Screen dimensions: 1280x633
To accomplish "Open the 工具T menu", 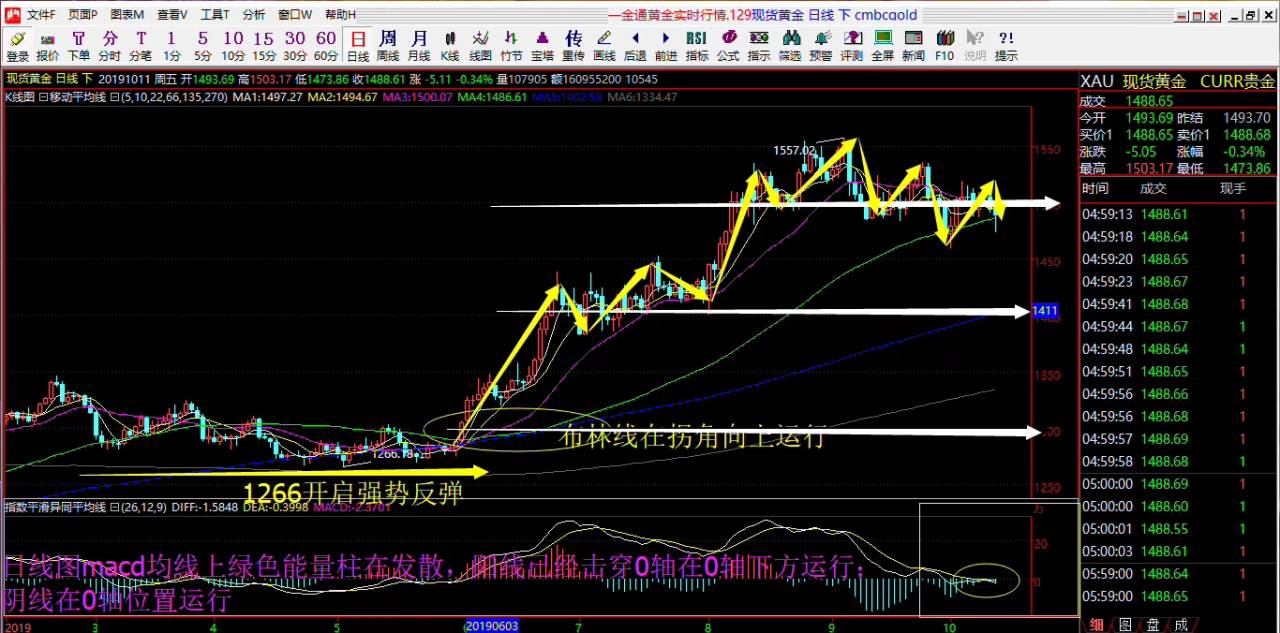I will click(214, 15).
